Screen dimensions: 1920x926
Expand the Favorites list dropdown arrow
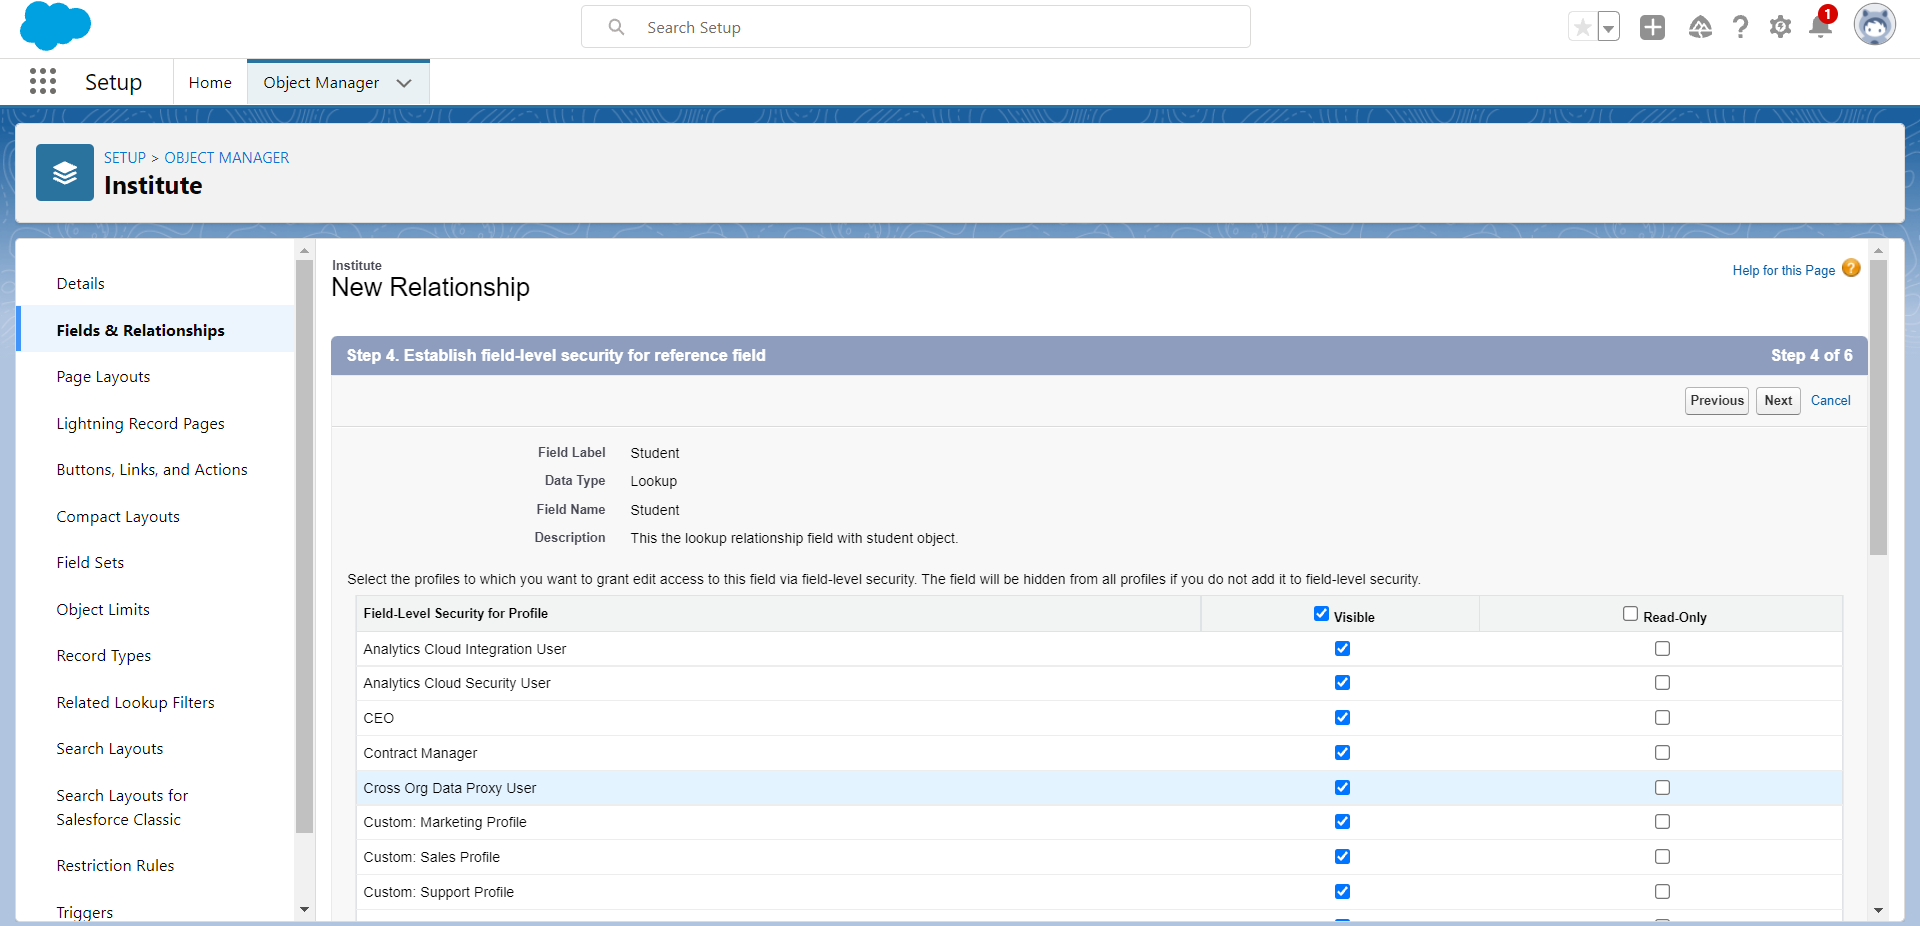click(x=1608, y=28)
